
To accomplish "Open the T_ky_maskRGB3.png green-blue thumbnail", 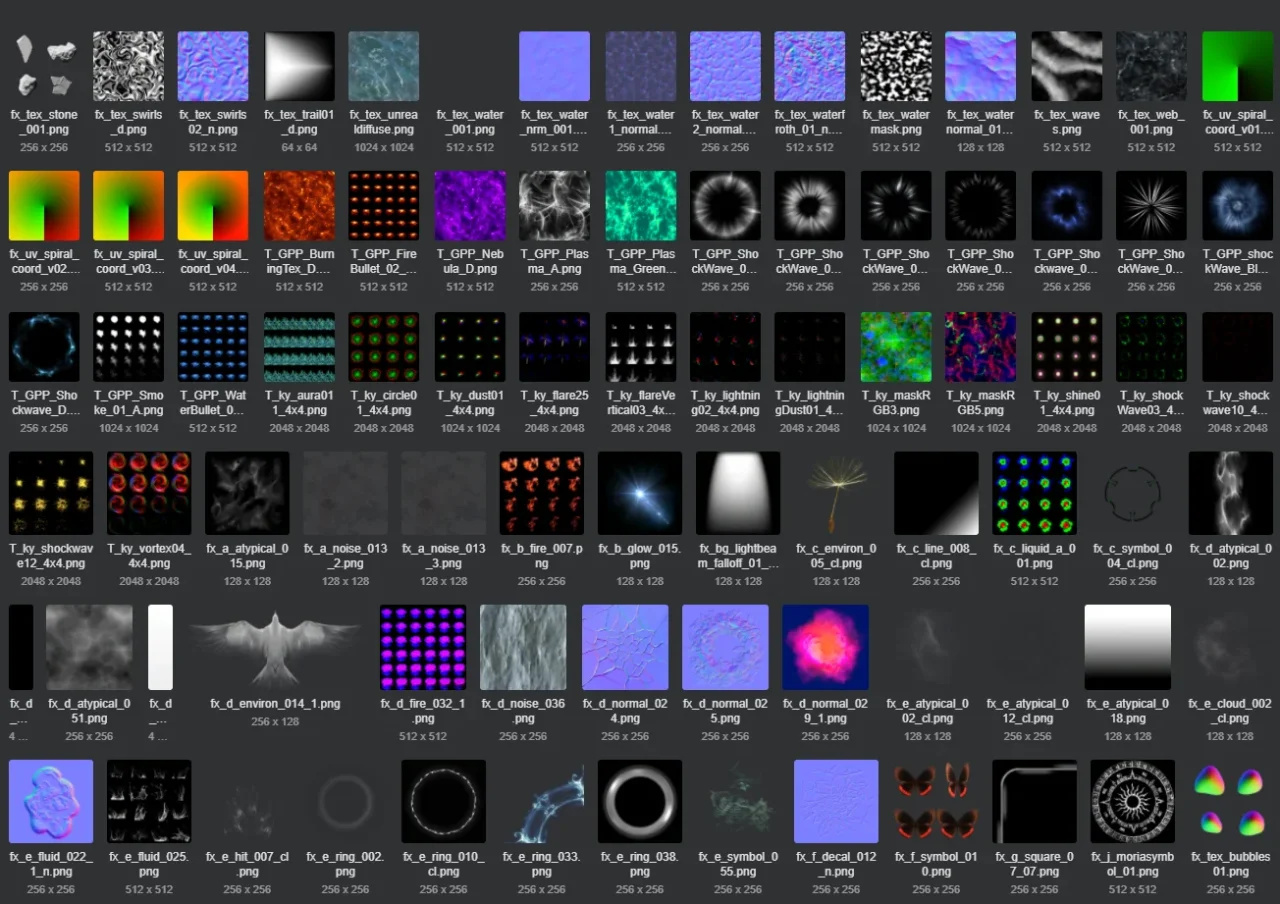I will (896, 347).
